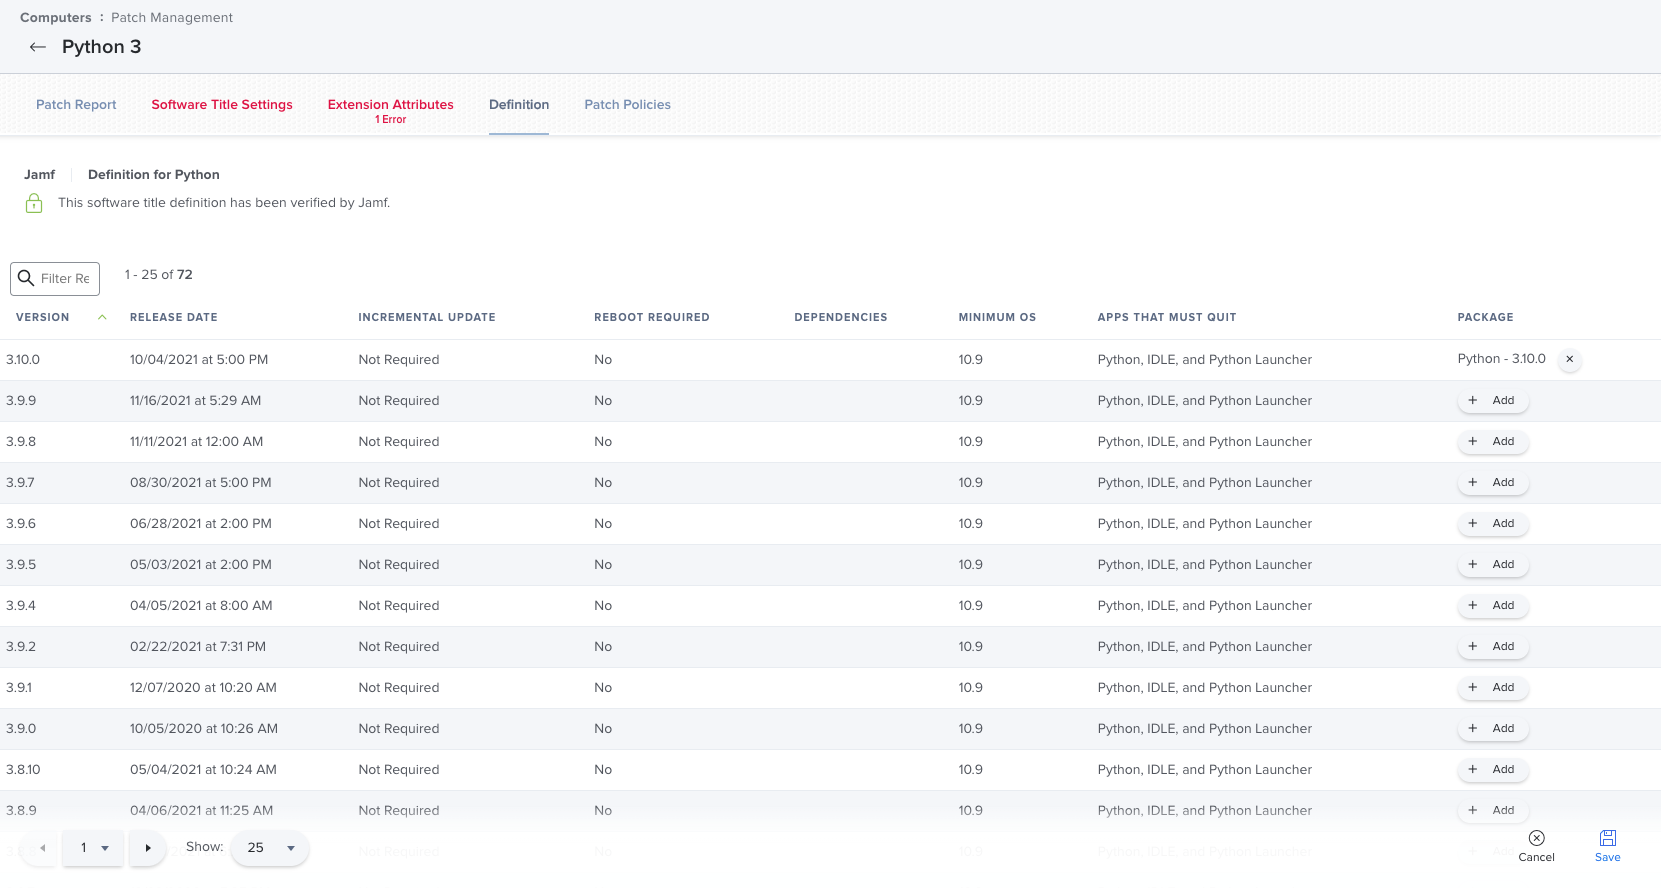Switch to the Patch Report tab
The image size is (1661, 888).
(x=76, y=105)
